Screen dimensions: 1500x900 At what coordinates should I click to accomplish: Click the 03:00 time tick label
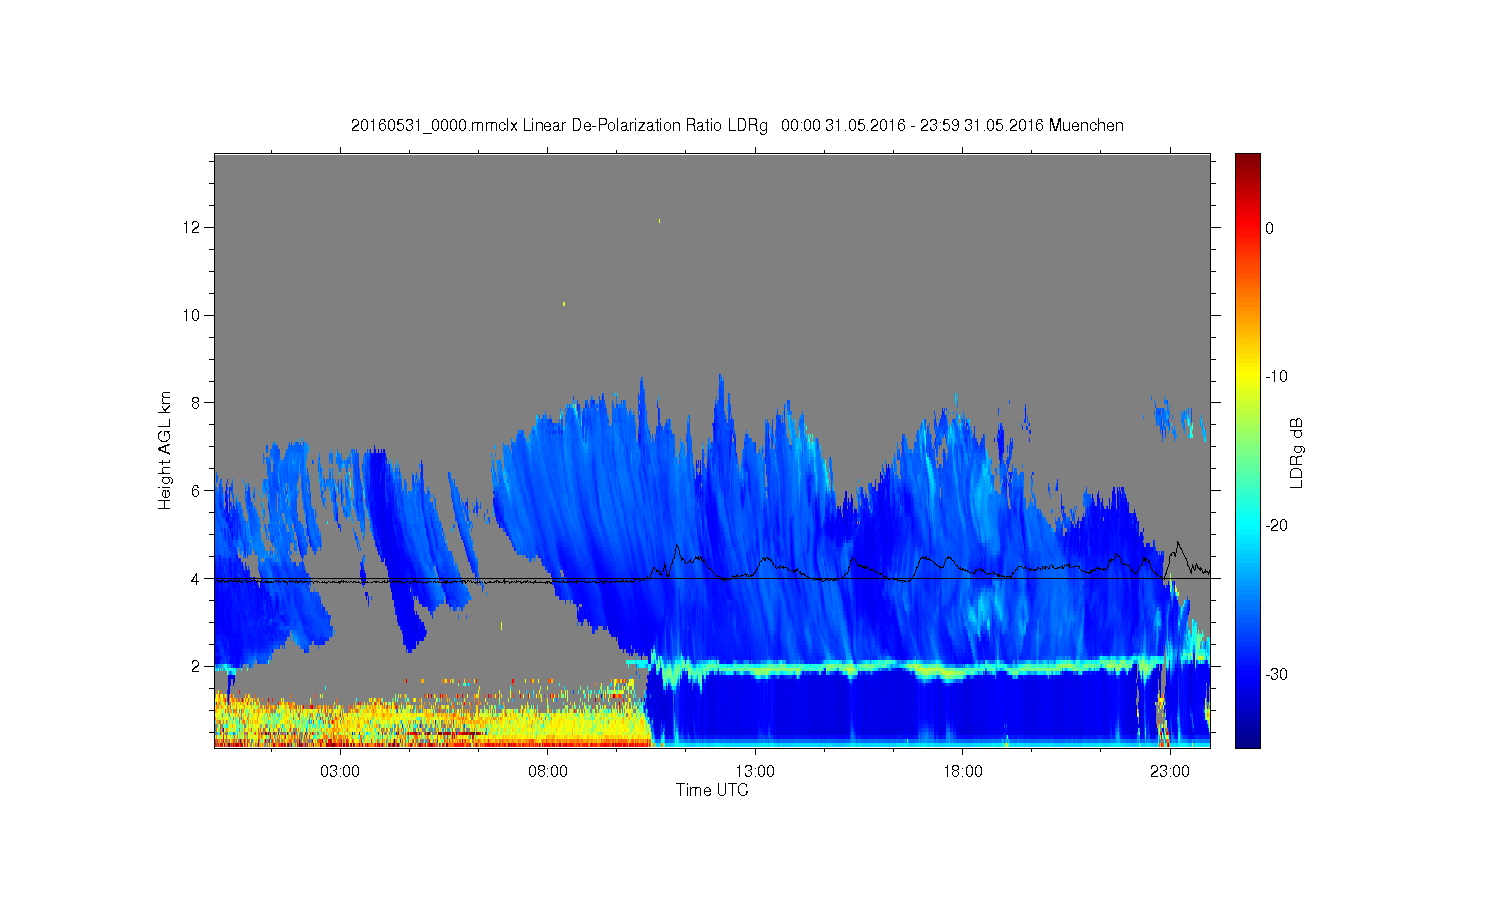[340, 772]
